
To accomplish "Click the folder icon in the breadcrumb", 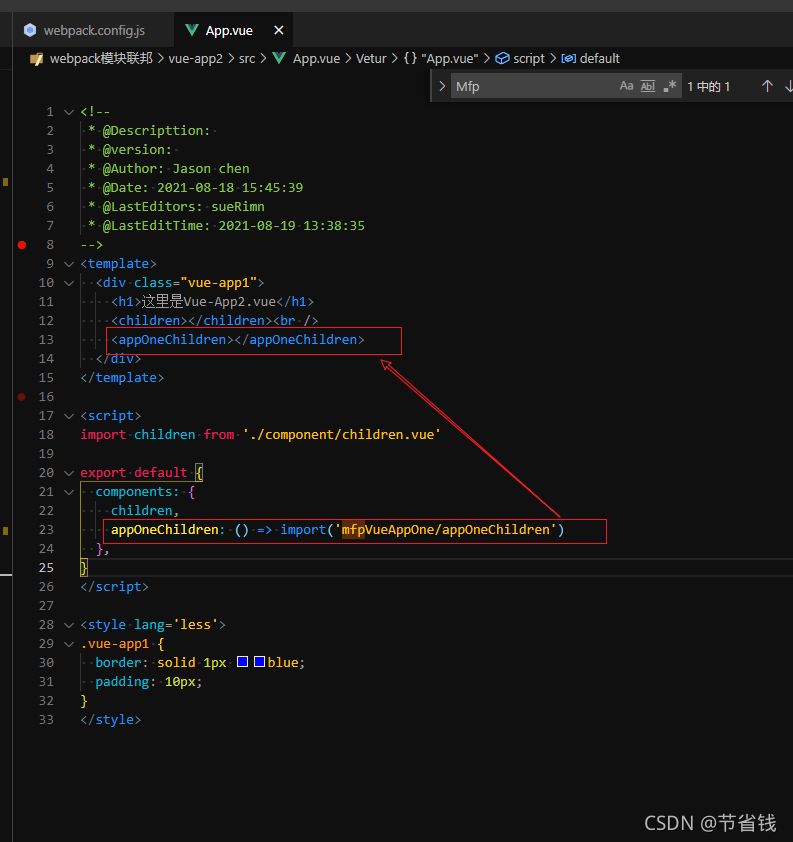I will click(x=37, y=59).
